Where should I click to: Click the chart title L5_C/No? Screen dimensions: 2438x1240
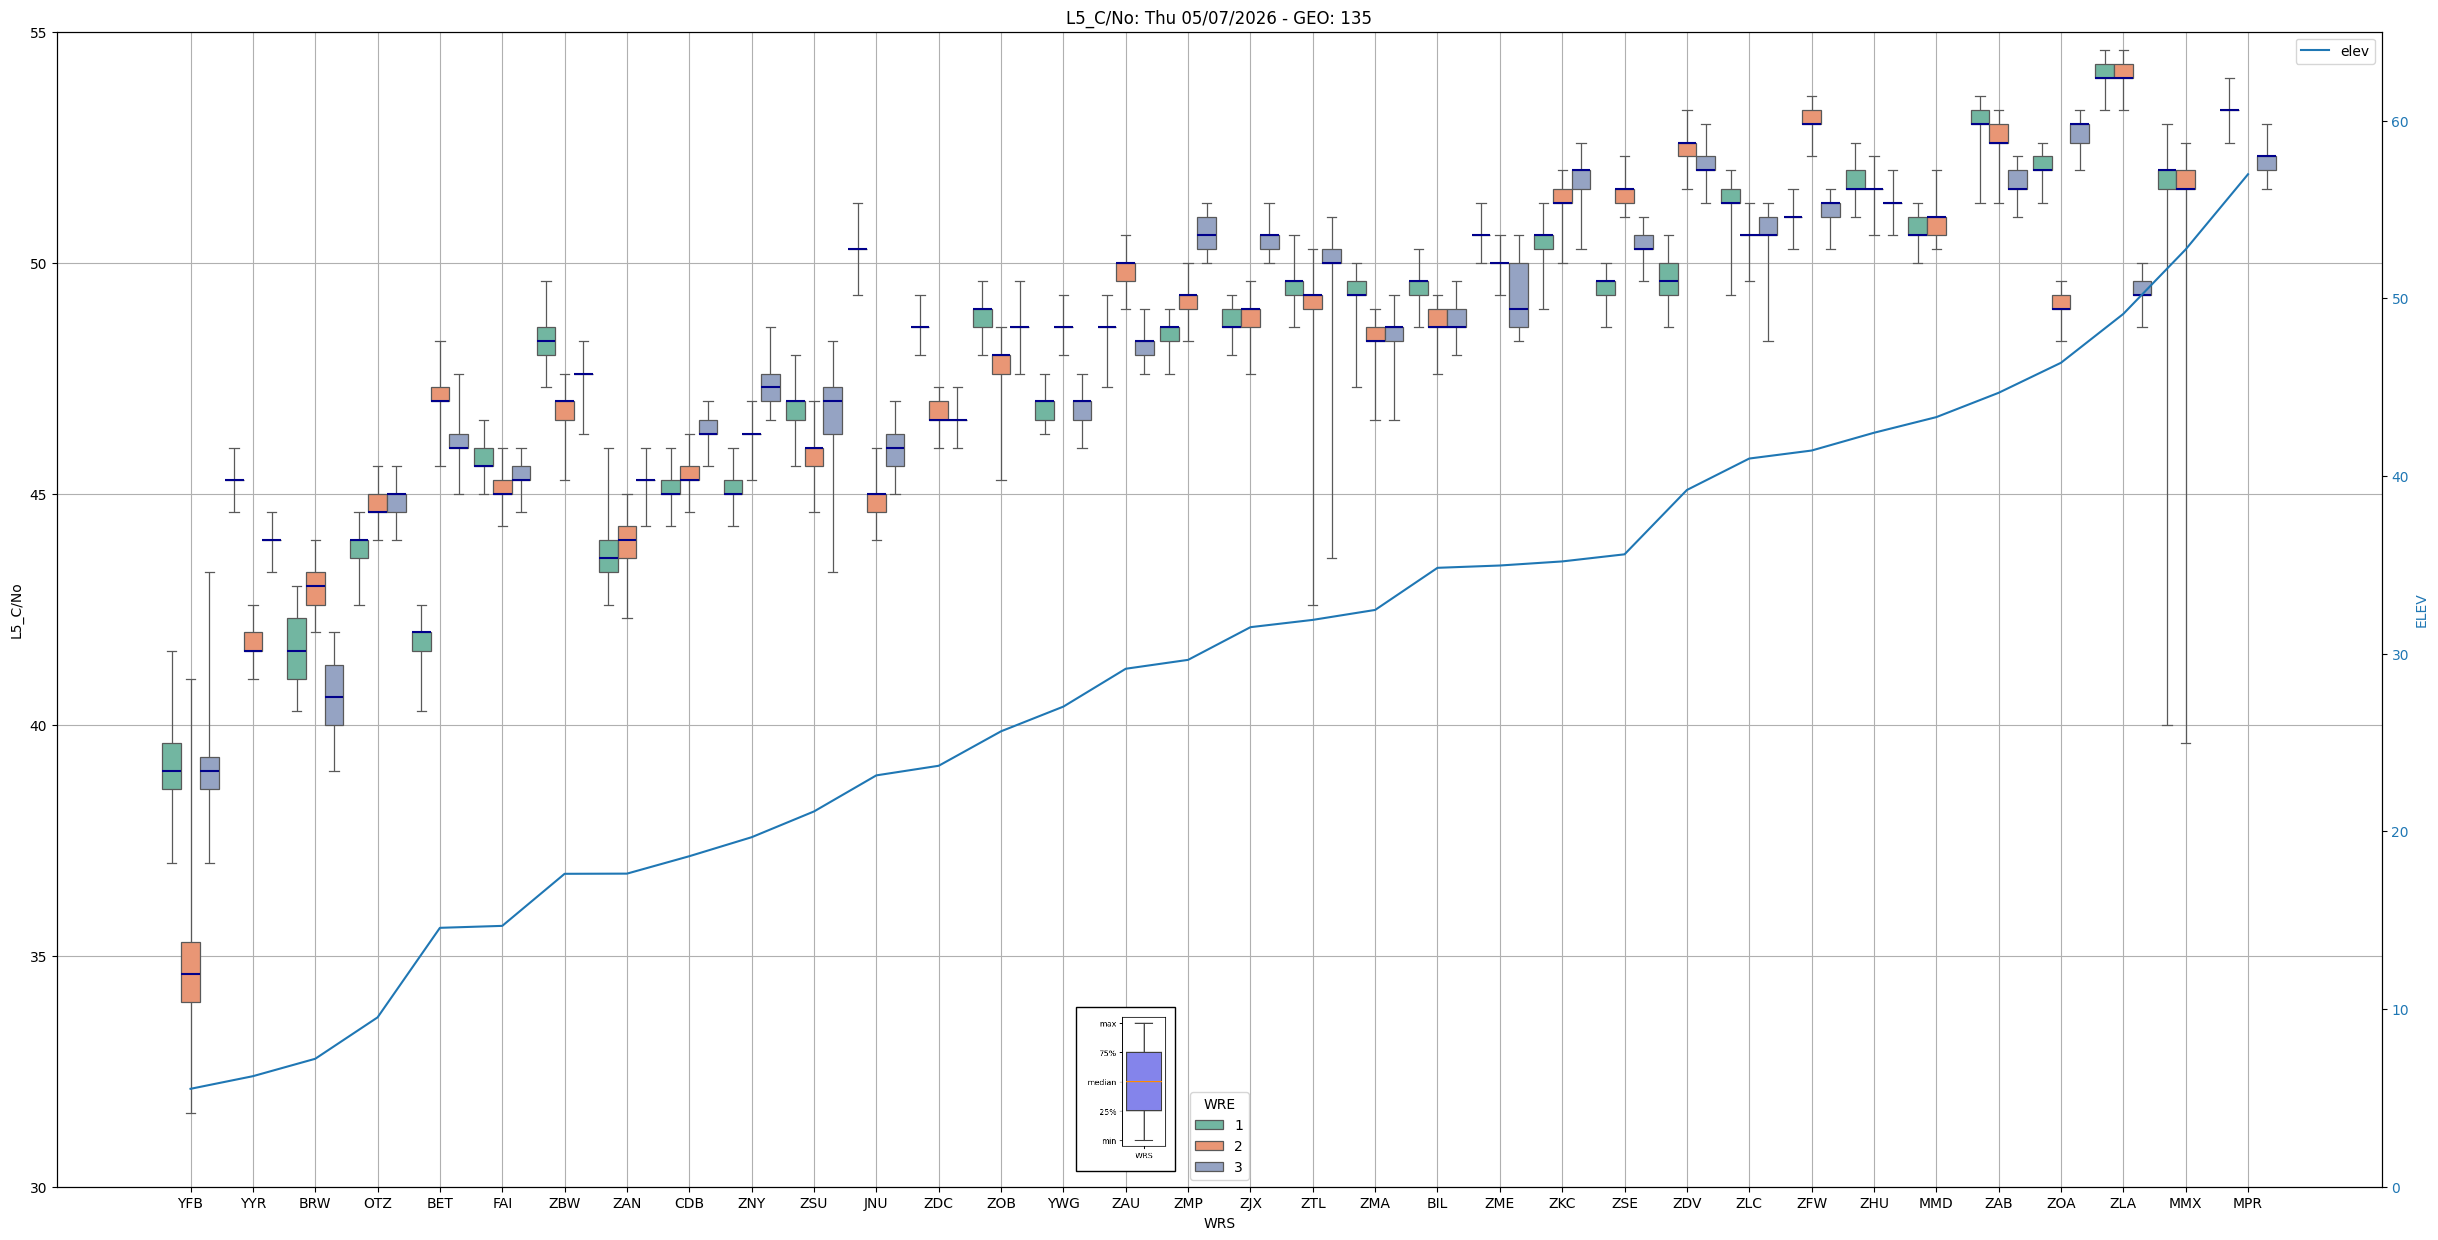pyautogui.click(x=1218, y=18)
